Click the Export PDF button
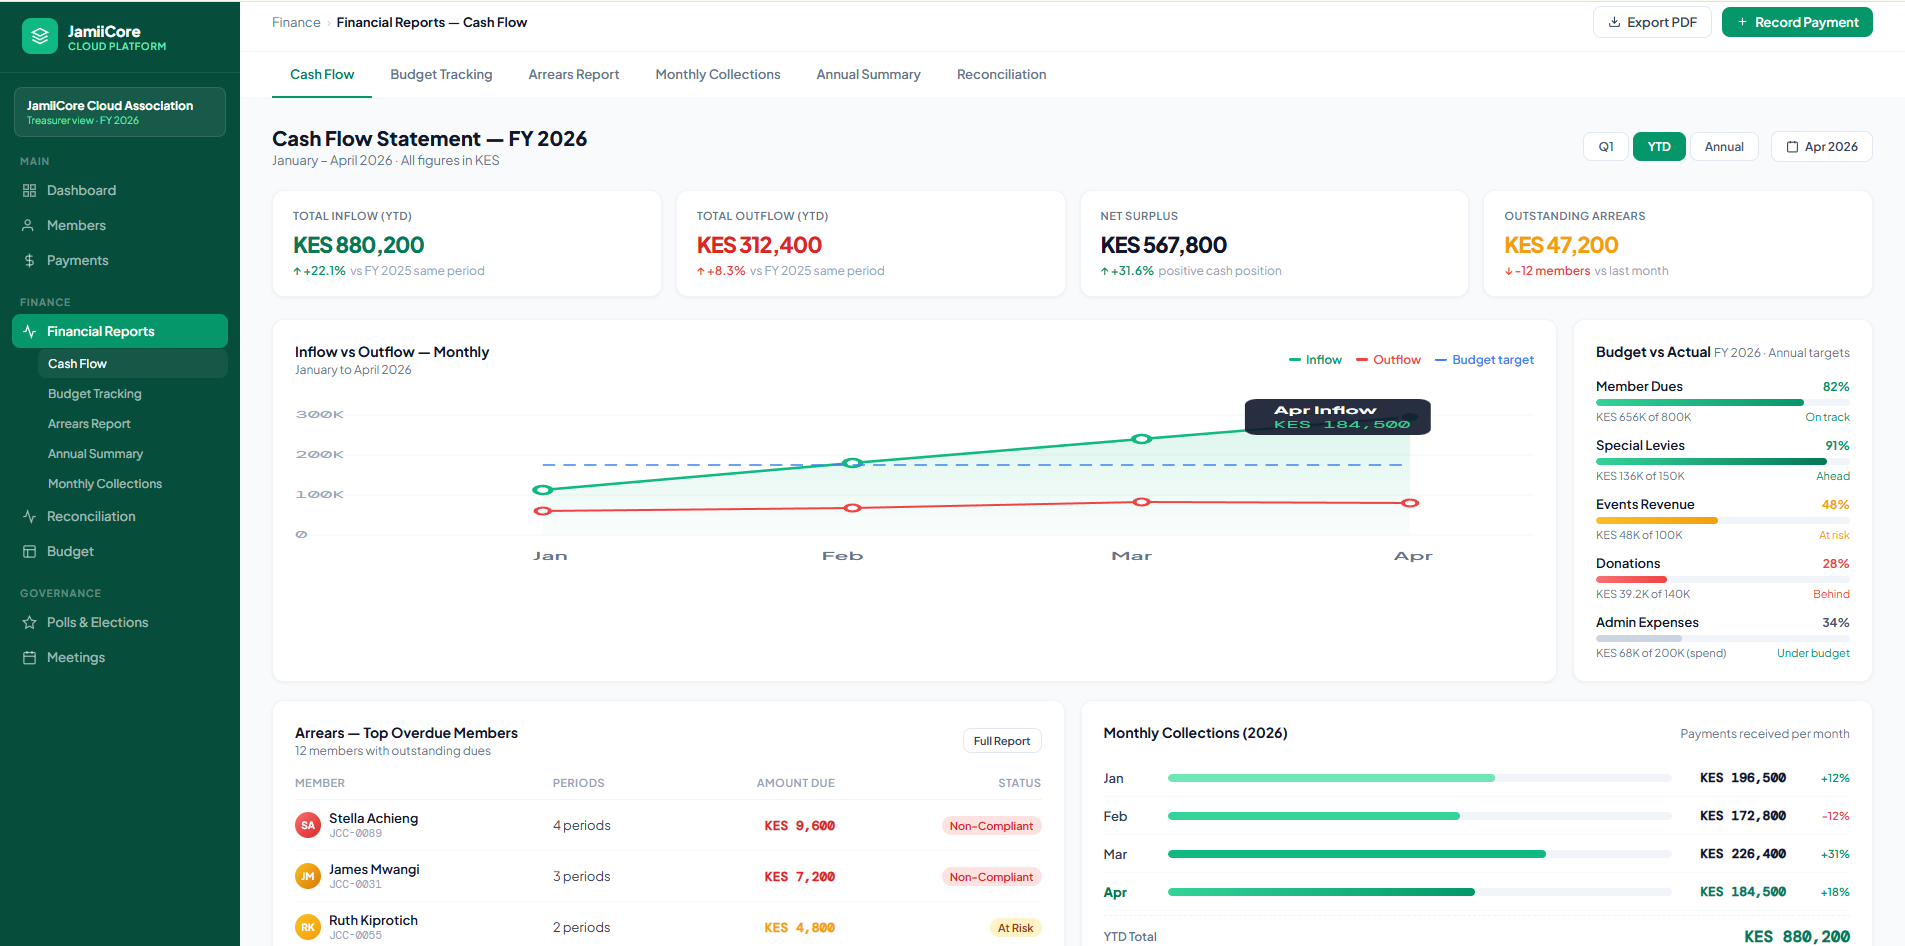Screen dimensions: 1905x946 1651,23
